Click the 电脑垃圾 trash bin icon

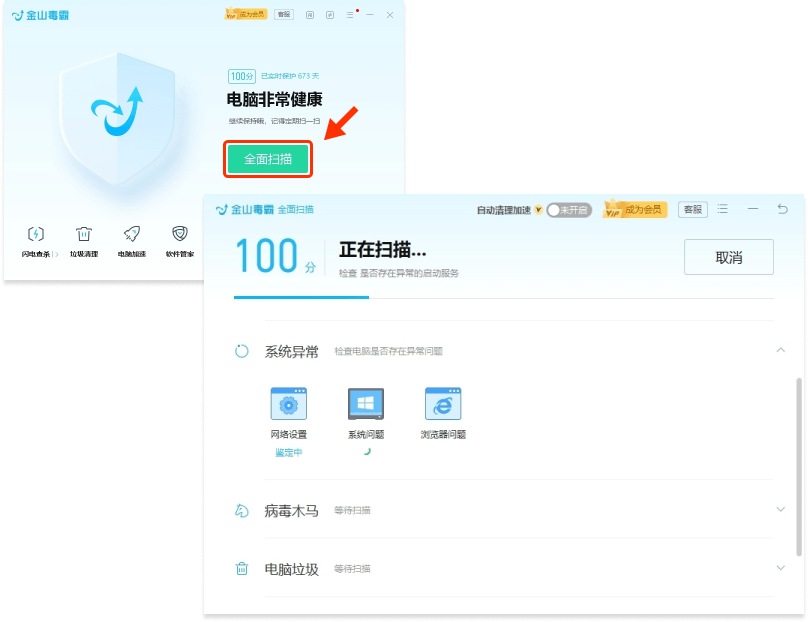point(242,569)
